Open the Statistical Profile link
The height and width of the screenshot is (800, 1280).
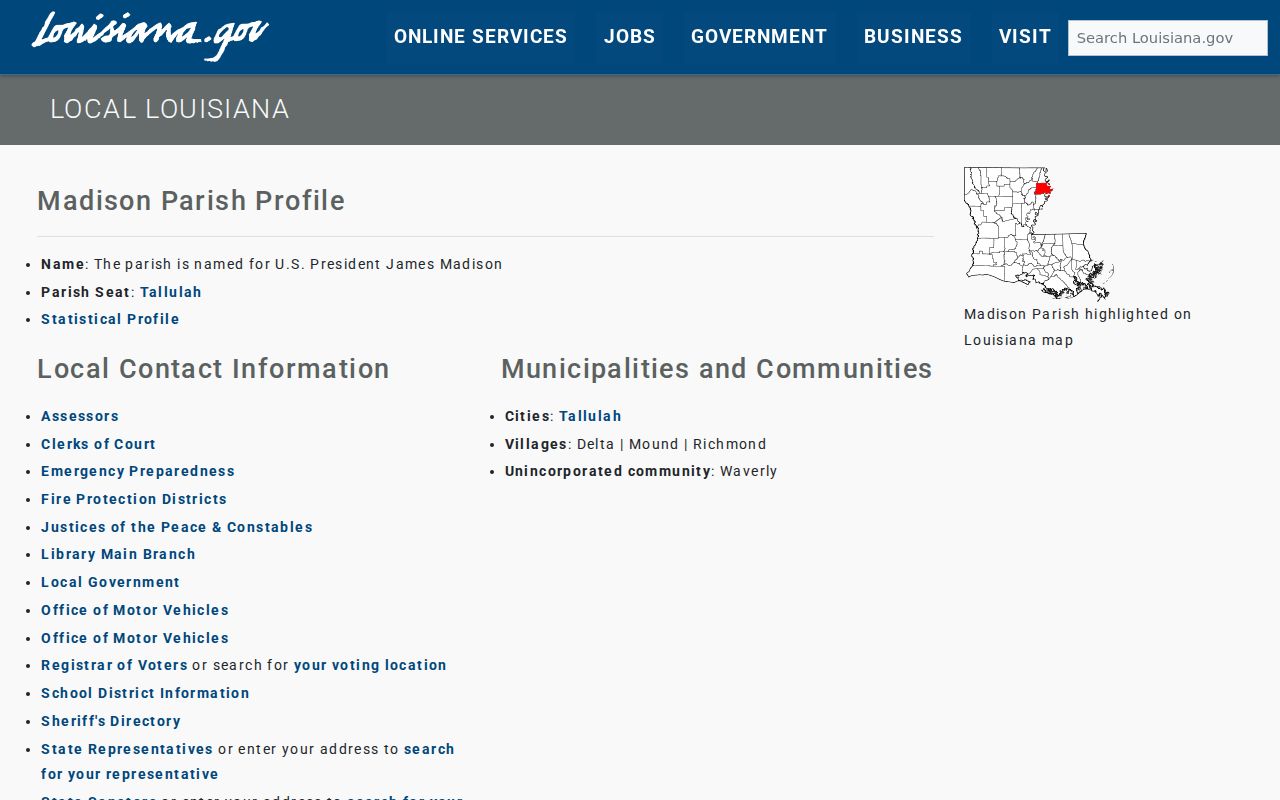pos(110,319)
